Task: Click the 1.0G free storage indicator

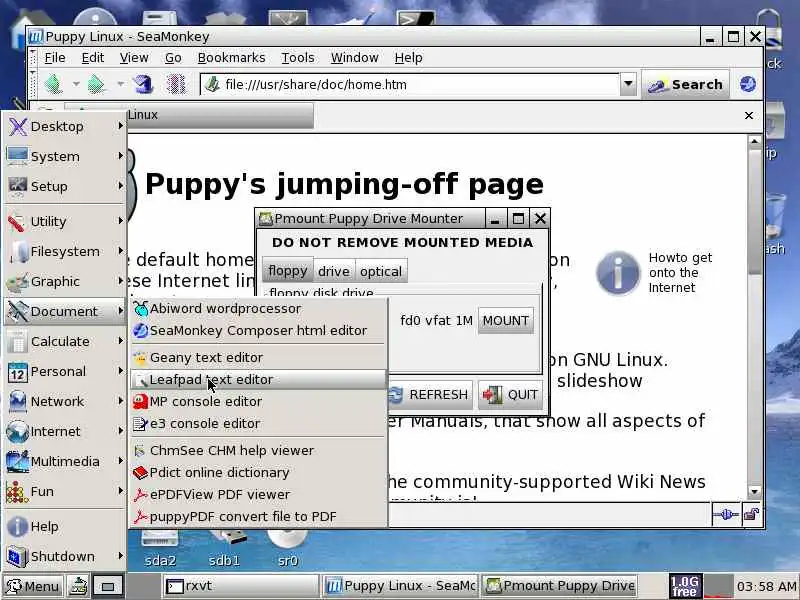Action: click(685, 586)
